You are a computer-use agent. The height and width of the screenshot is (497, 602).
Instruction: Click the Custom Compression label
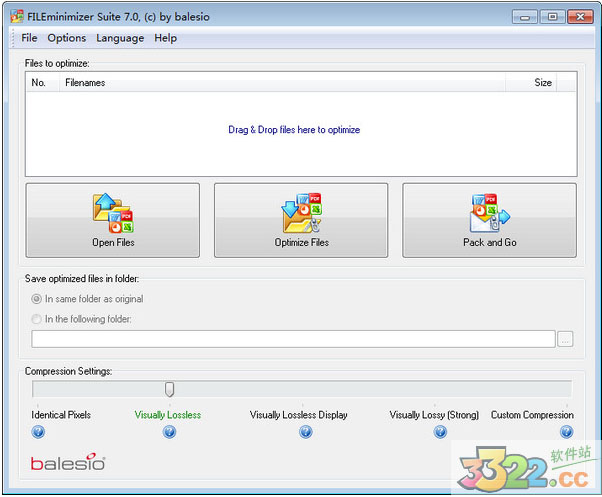[532, 415]
